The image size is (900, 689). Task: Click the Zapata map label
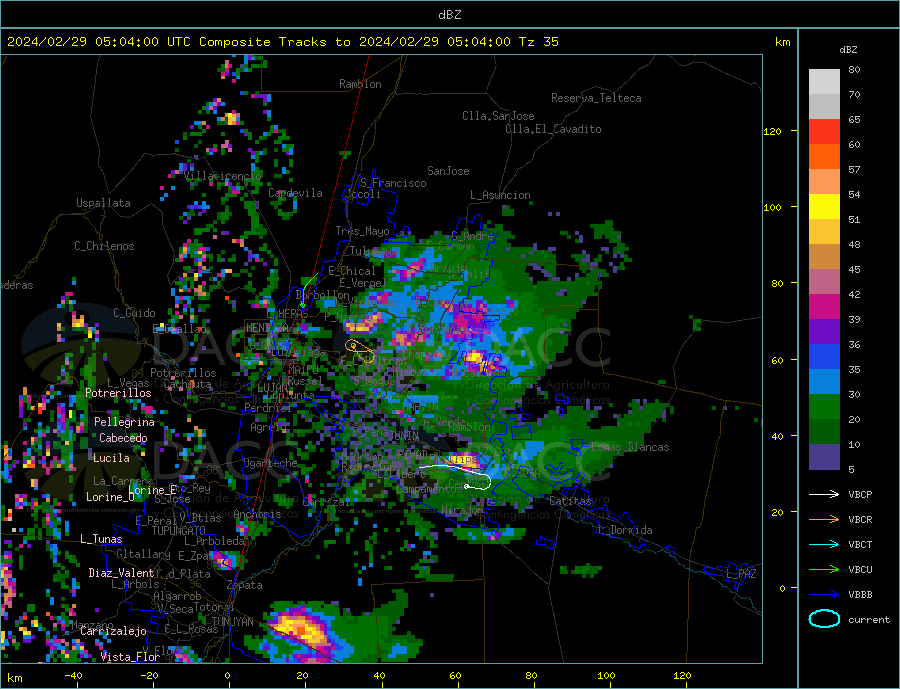[x=245, y=585]
